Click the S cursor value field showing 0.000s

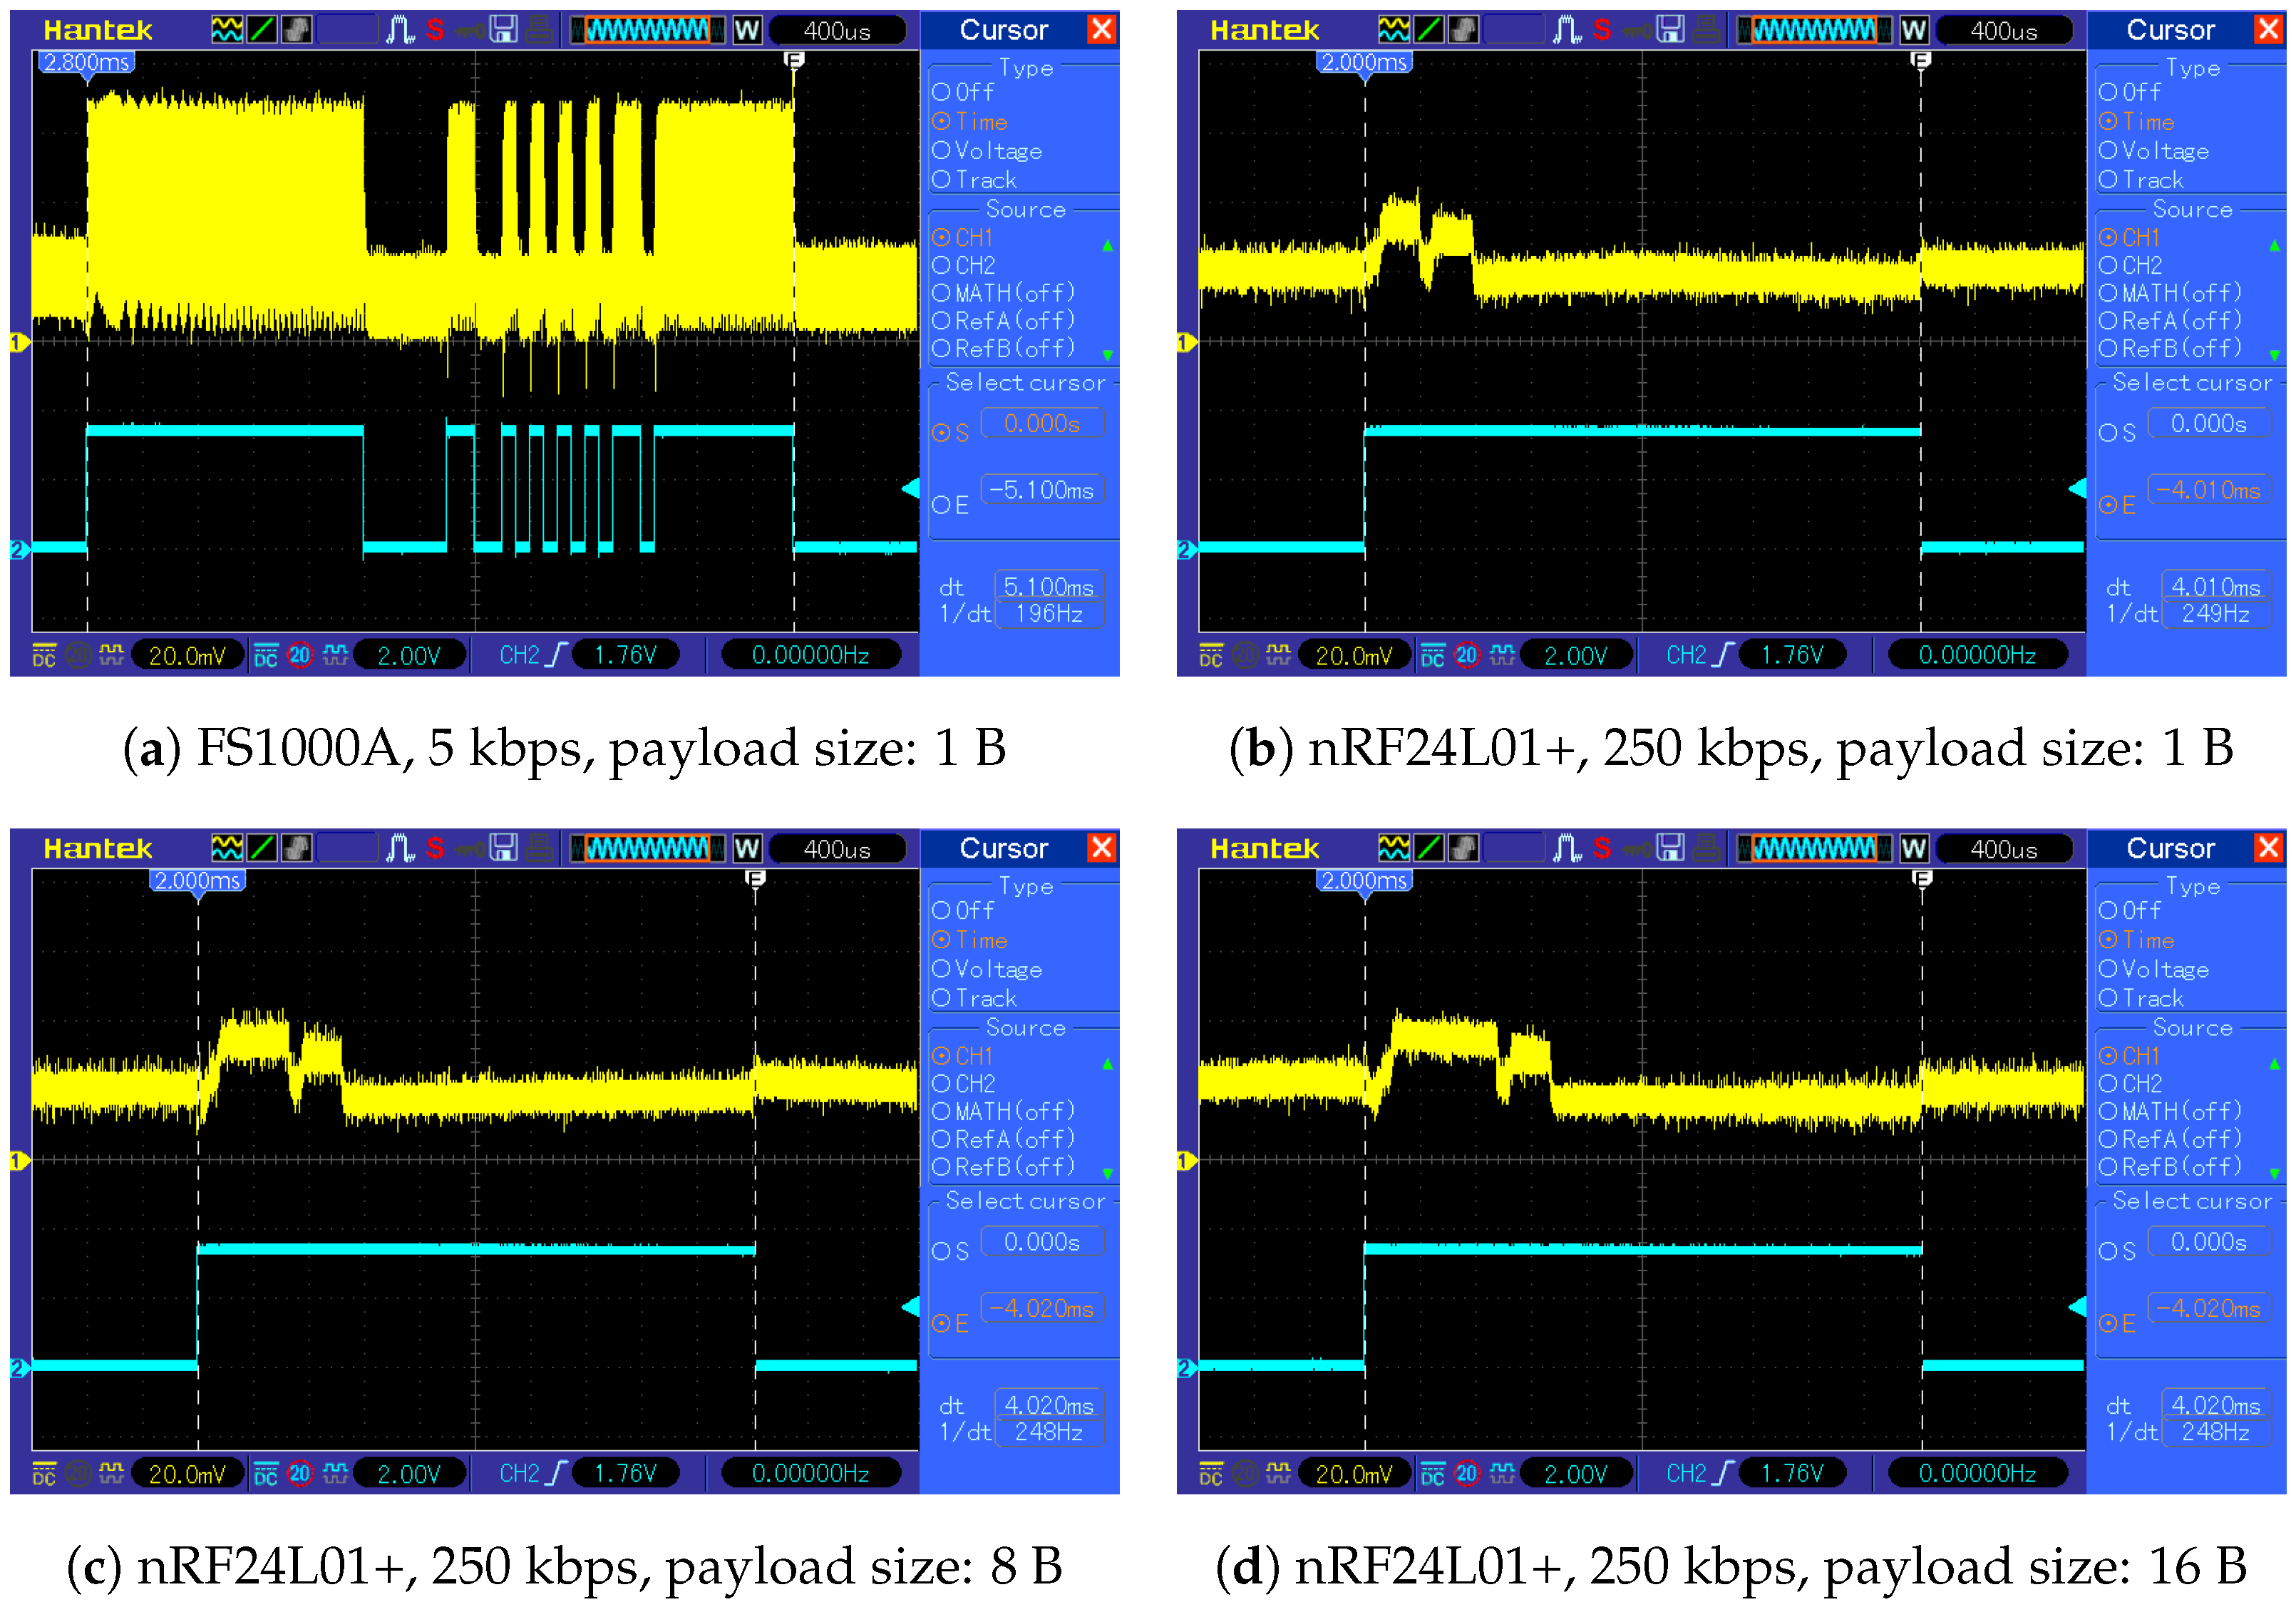pos(1042,422)
